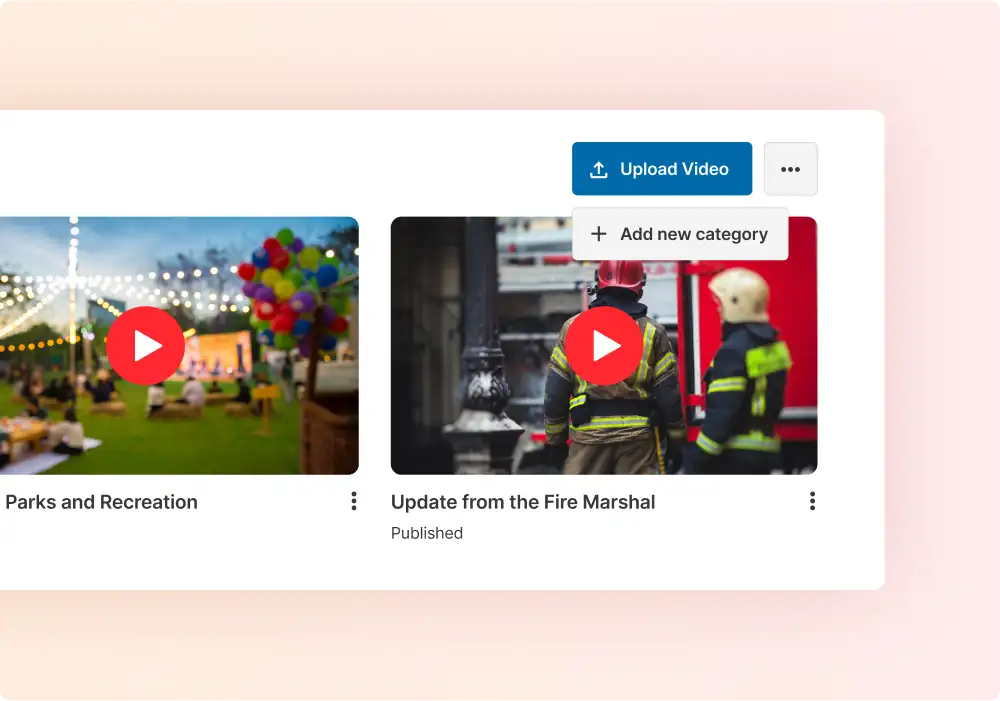The width and height of the screenshot is (1000, 701).
Task: Click the Update from the Fire Marshal title
Action: pos(523,502)
